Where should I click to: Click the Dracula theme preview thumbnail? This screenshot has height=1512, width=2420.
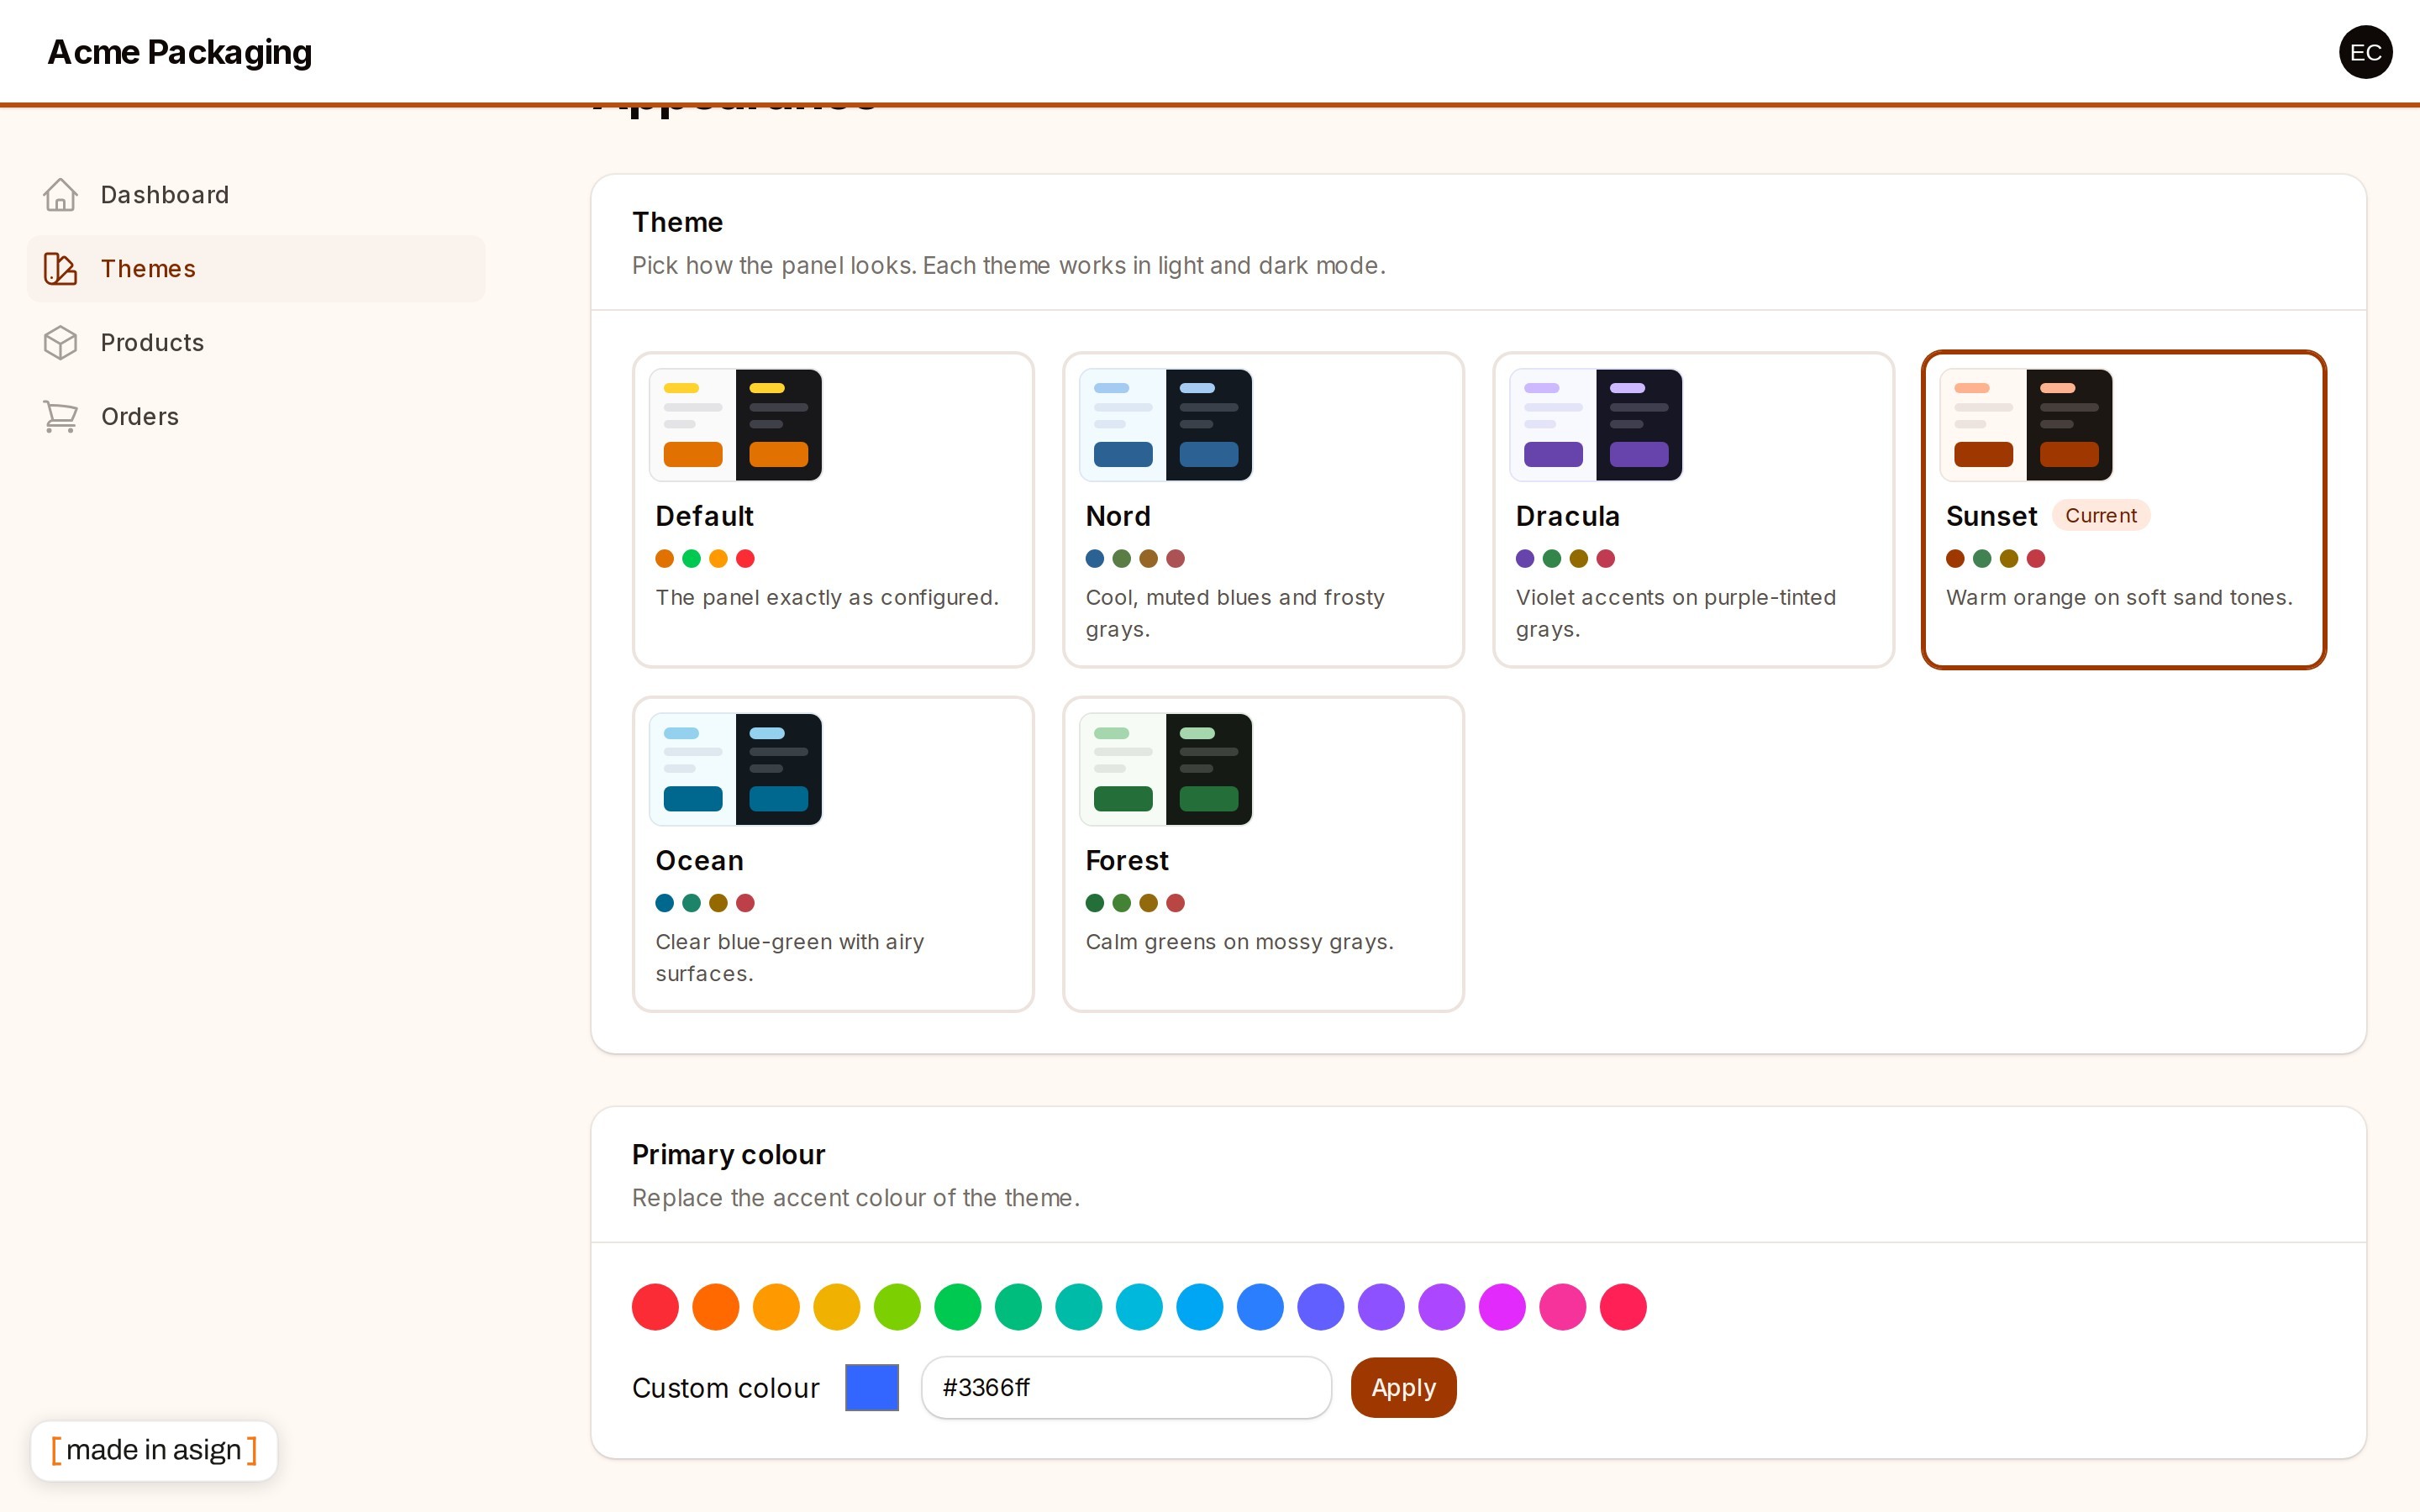tap(1596, 425)
